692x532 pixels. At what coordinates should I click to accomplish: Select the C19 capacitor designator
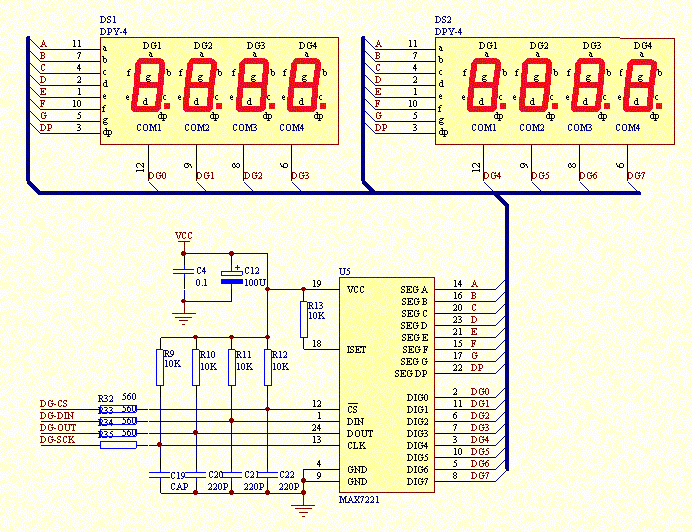[x=178, y=475]
